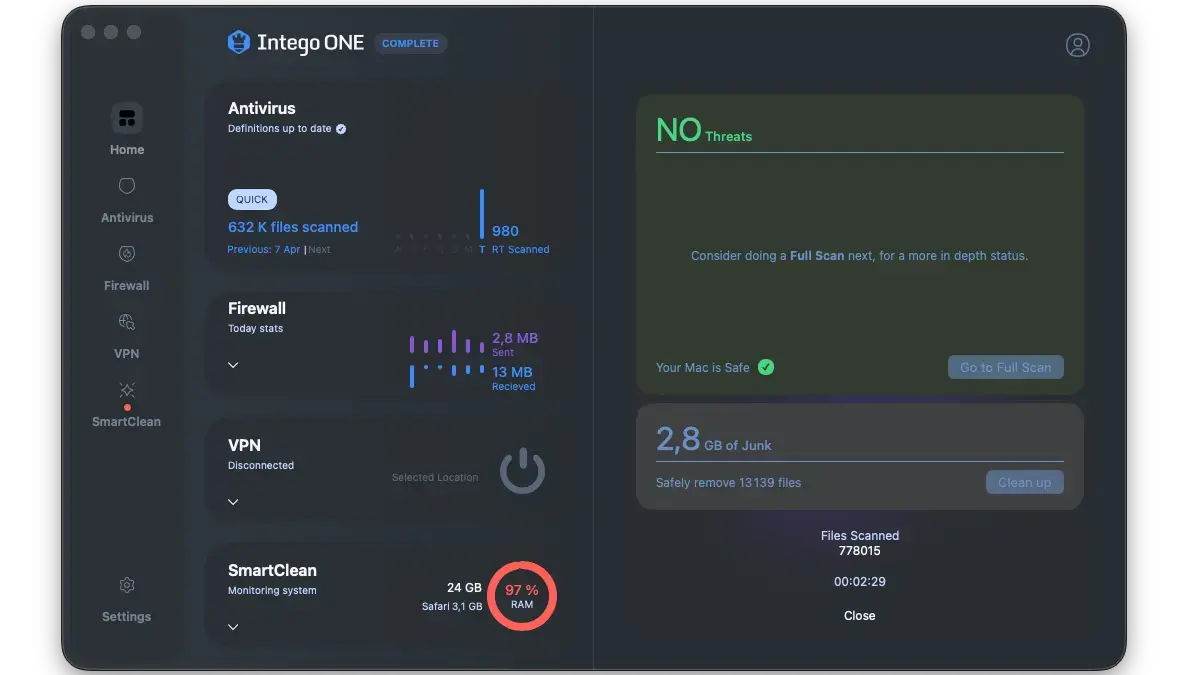This screenshot has width=1200, height=675.
Task: Click the Intego ONE shield logo
Action: pos(238,42)
